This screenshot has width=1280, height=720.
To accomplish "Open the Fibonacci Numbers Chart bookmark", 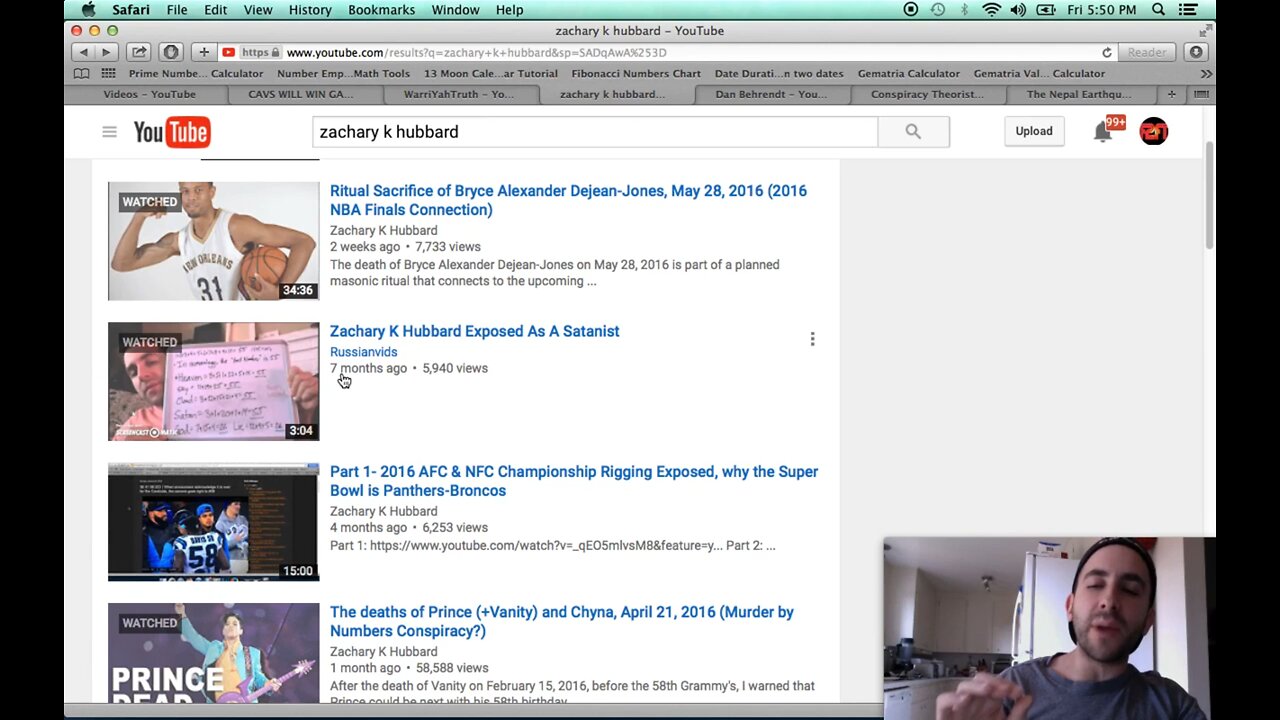I will click(x=636, y=73).
